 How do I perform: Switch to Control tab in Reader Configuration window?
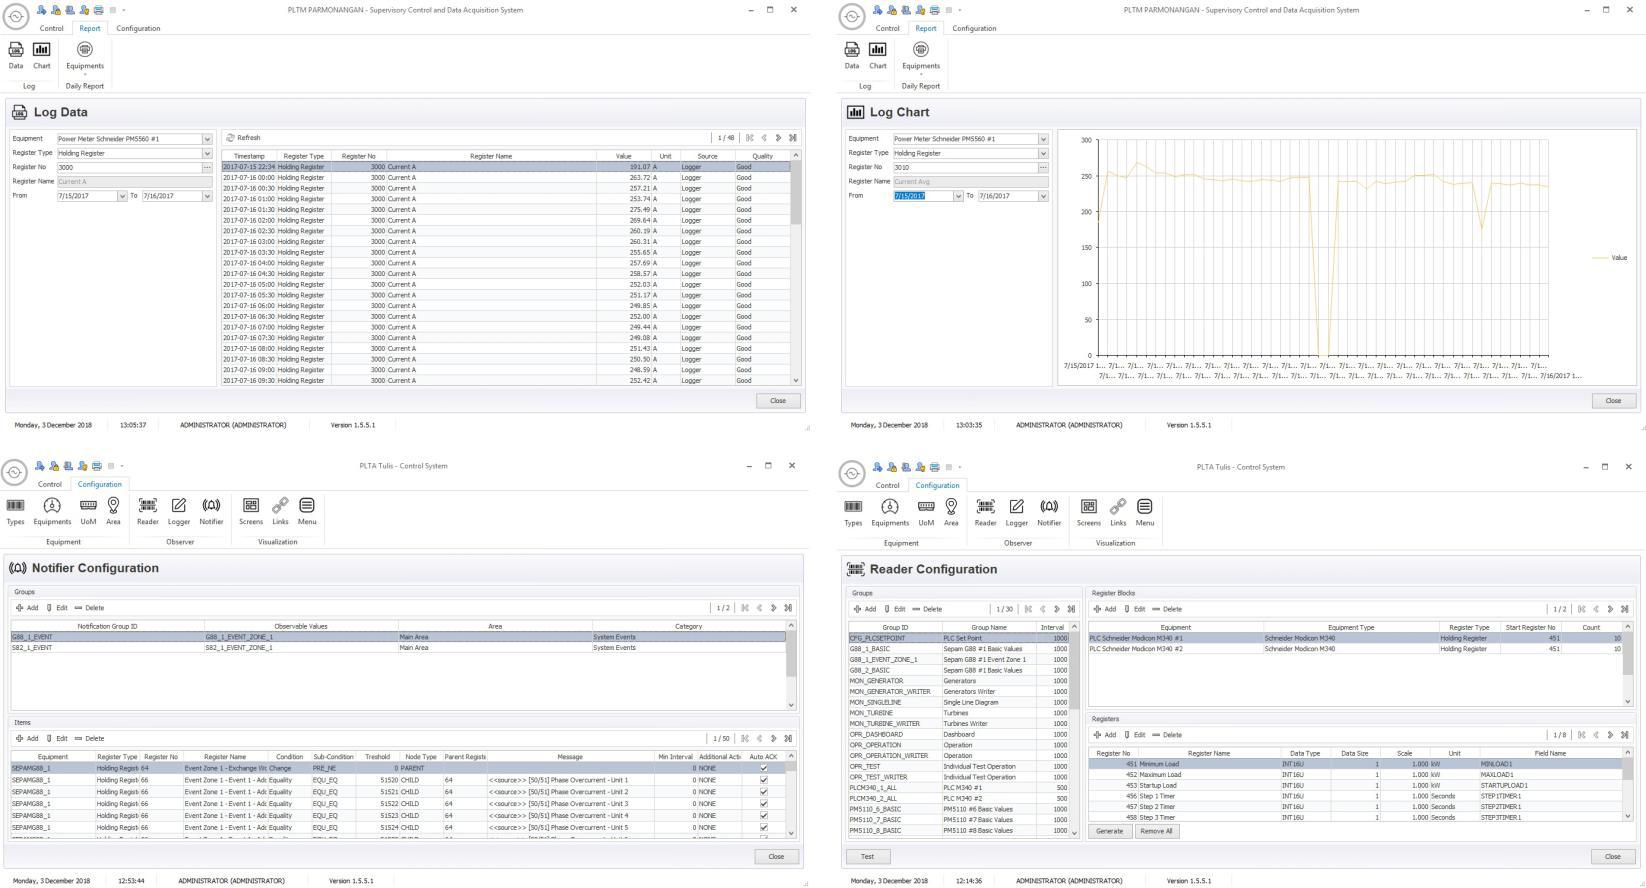pos(887,485)
